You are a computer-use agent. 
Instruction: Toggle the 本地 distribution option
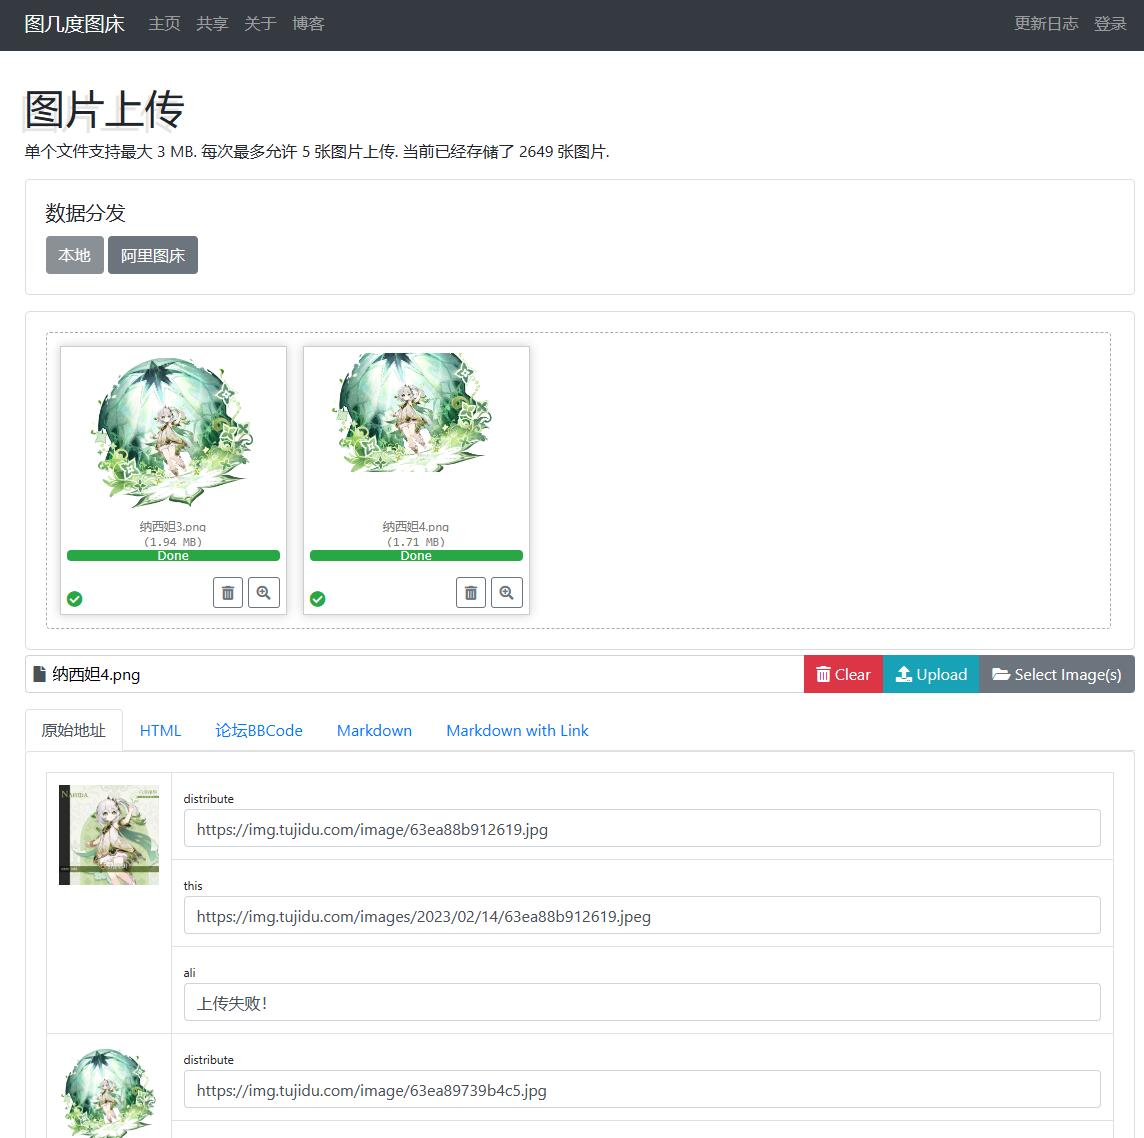74,255
